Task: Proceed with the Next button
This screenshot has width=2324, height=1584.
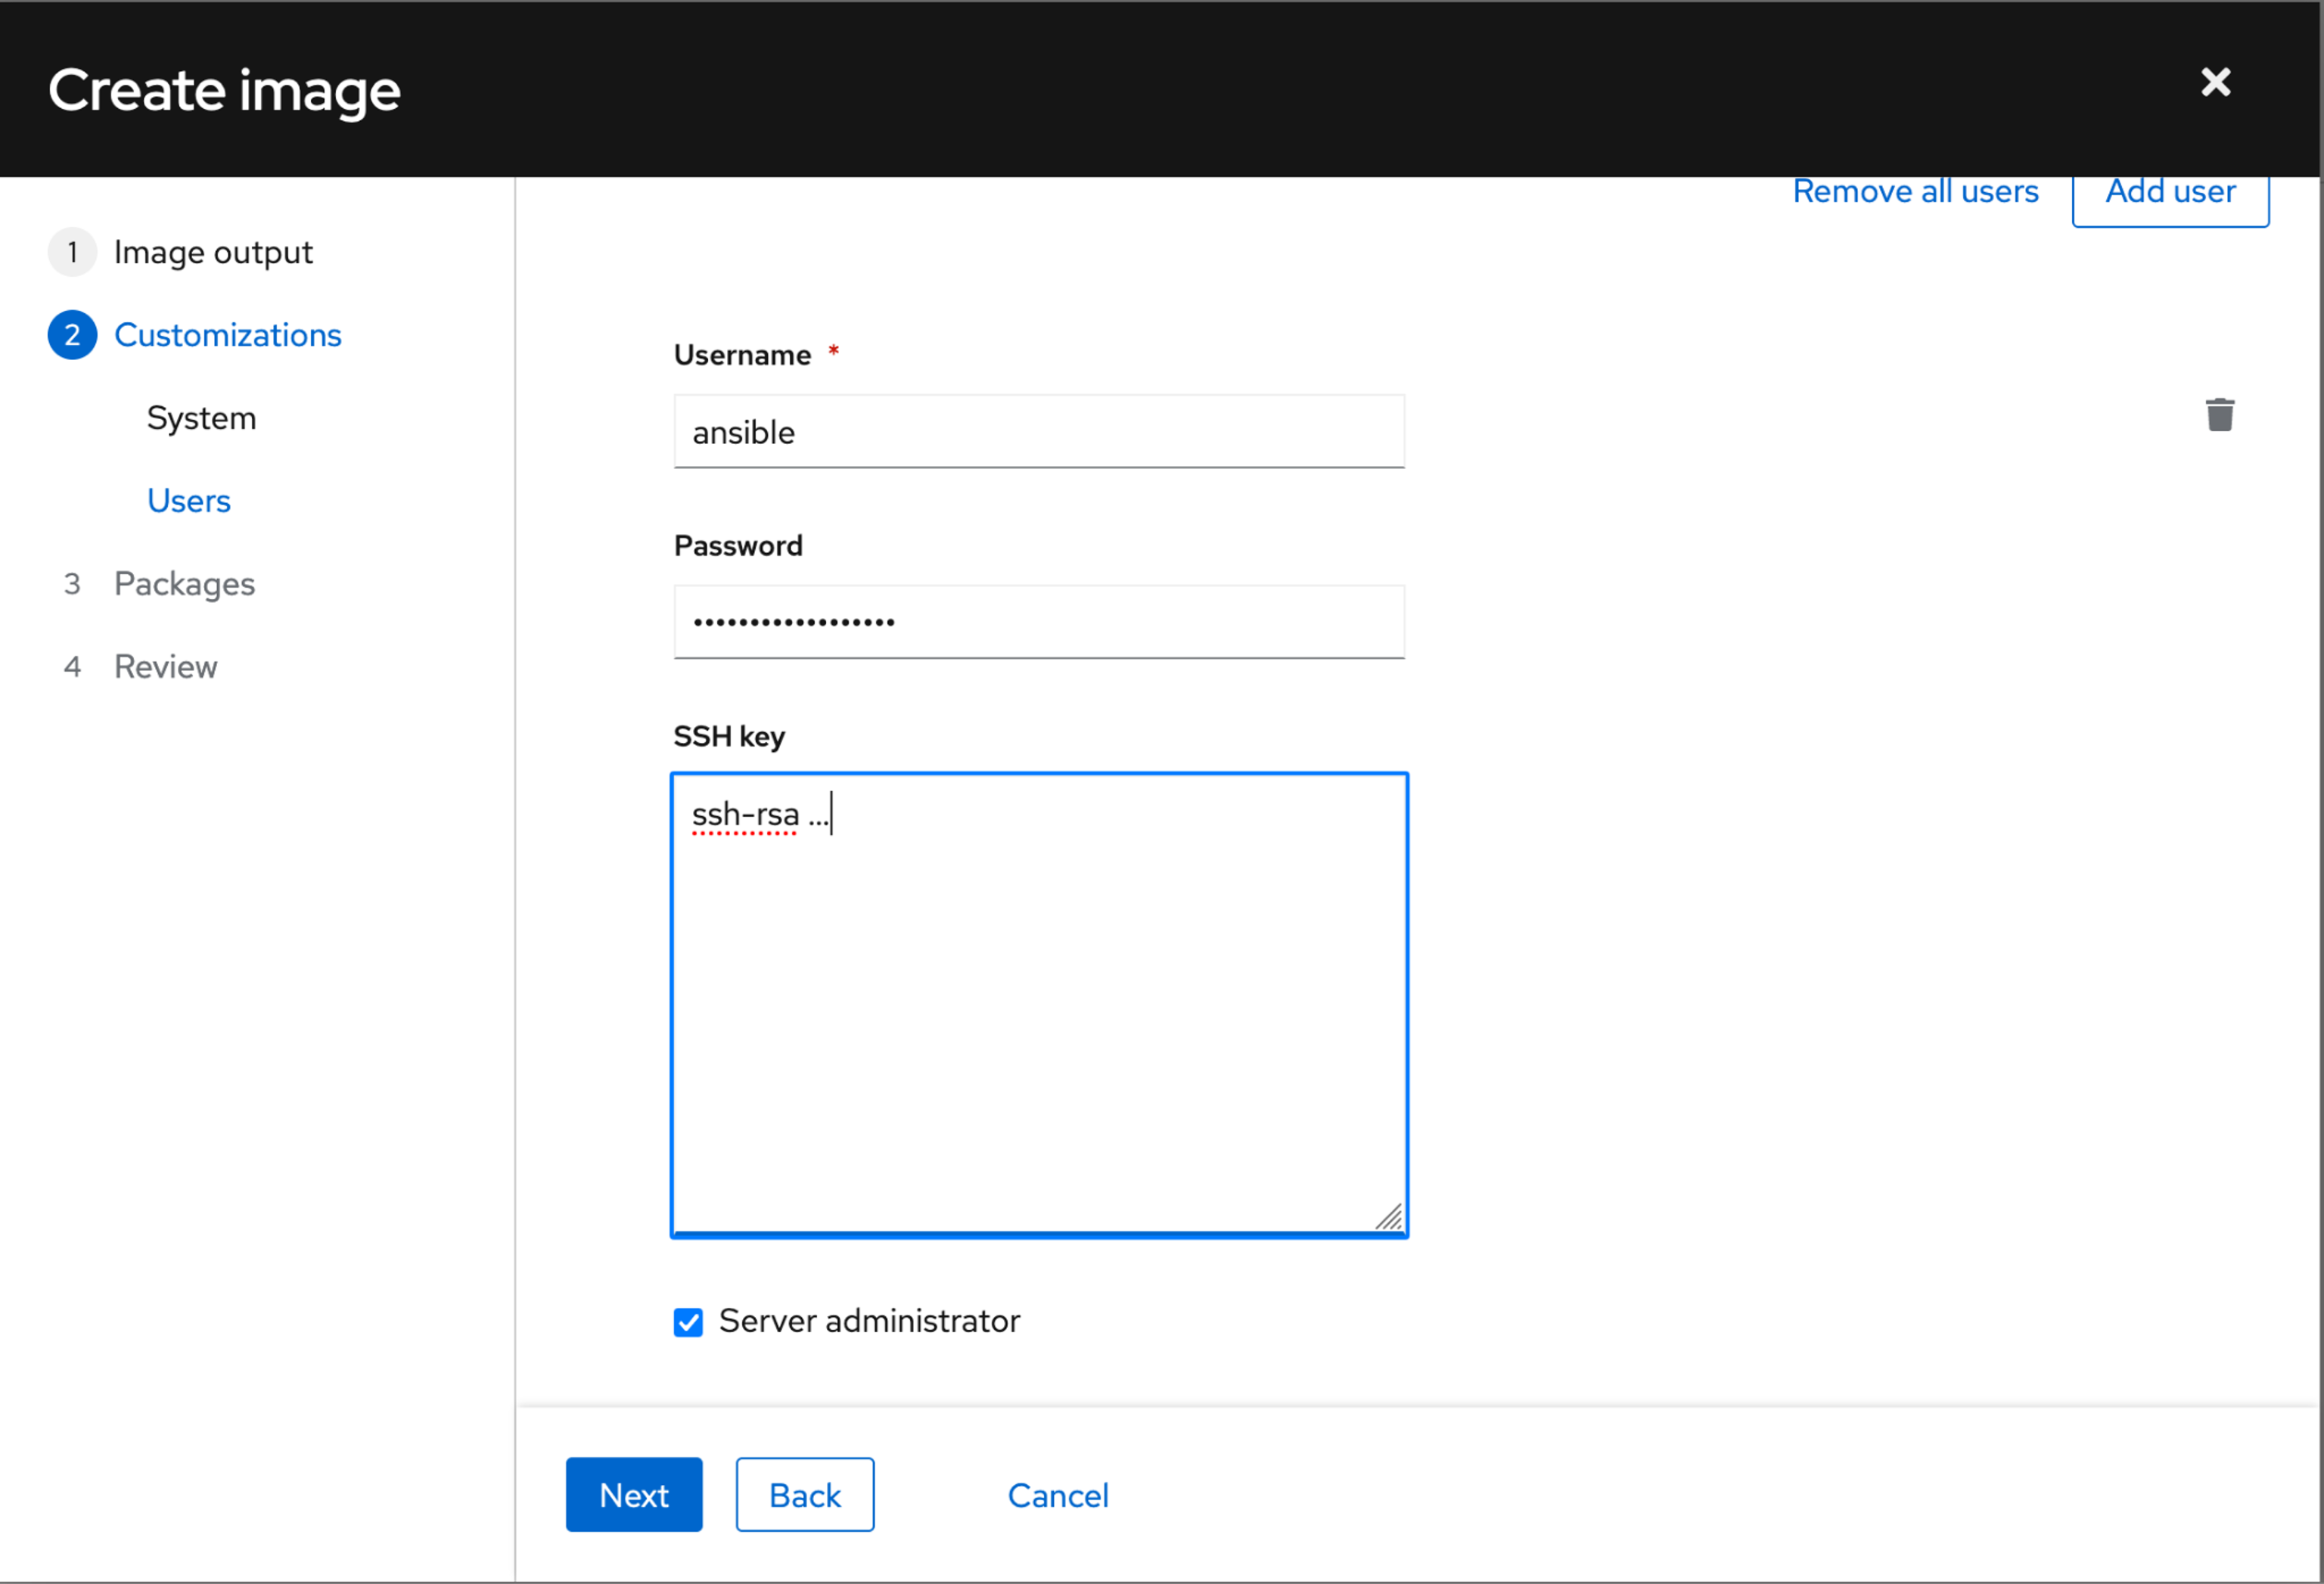Action: tap(633, 1495)
